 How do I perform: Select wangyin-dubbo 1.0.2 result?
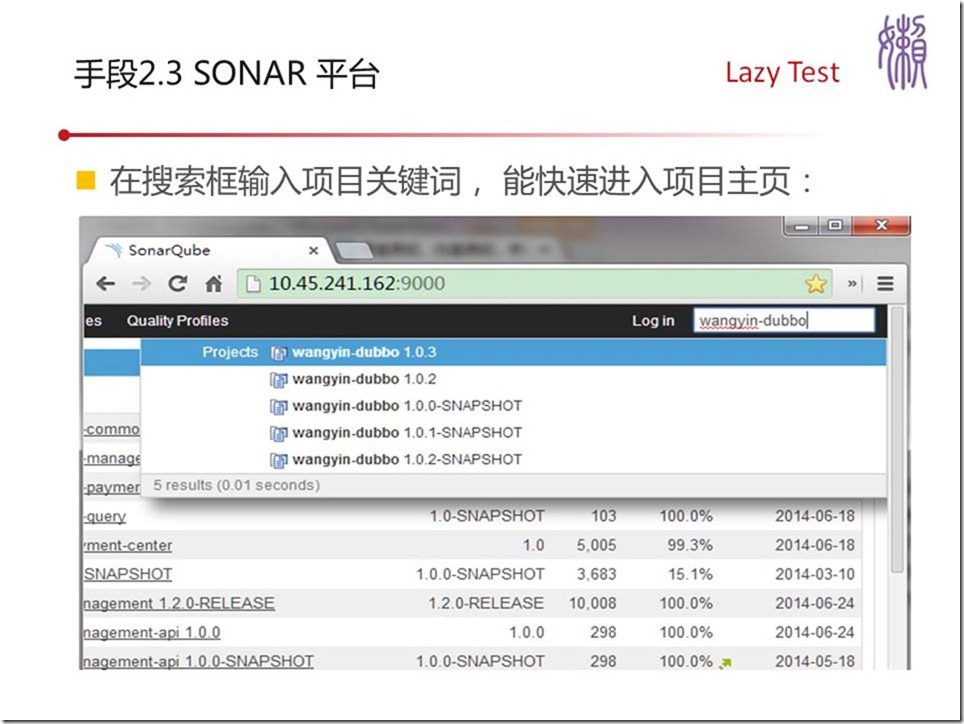coord(513,379)
